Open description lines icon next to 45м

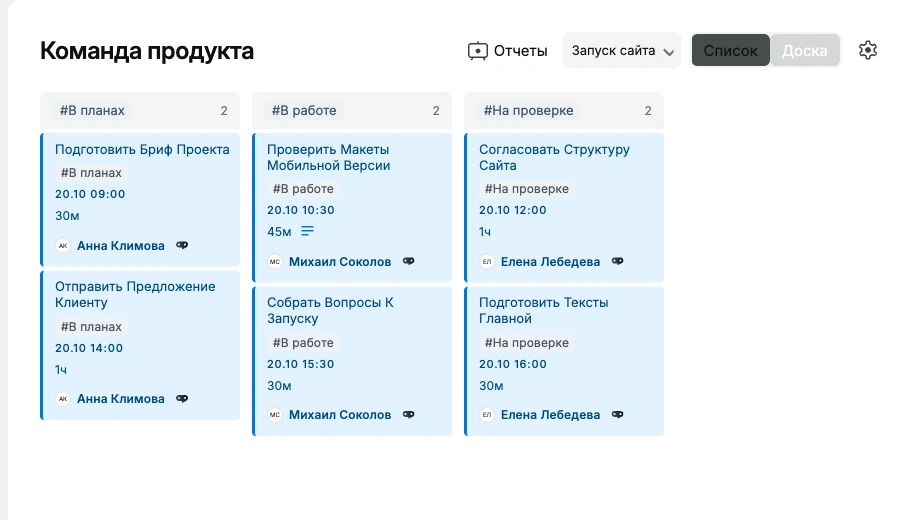coord(307,231)
